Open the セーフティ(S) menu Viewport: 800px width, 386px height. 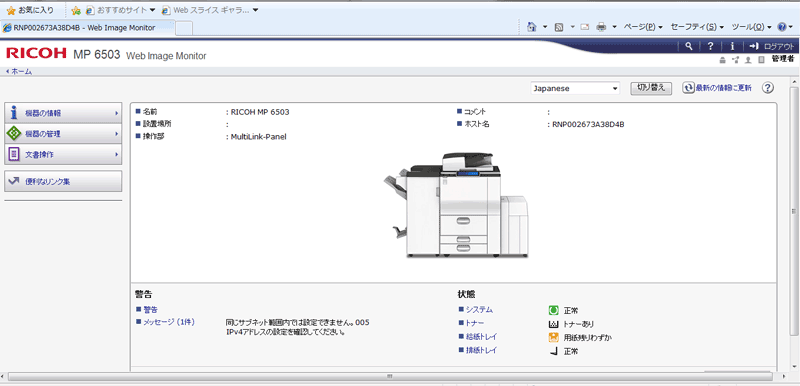697,27
